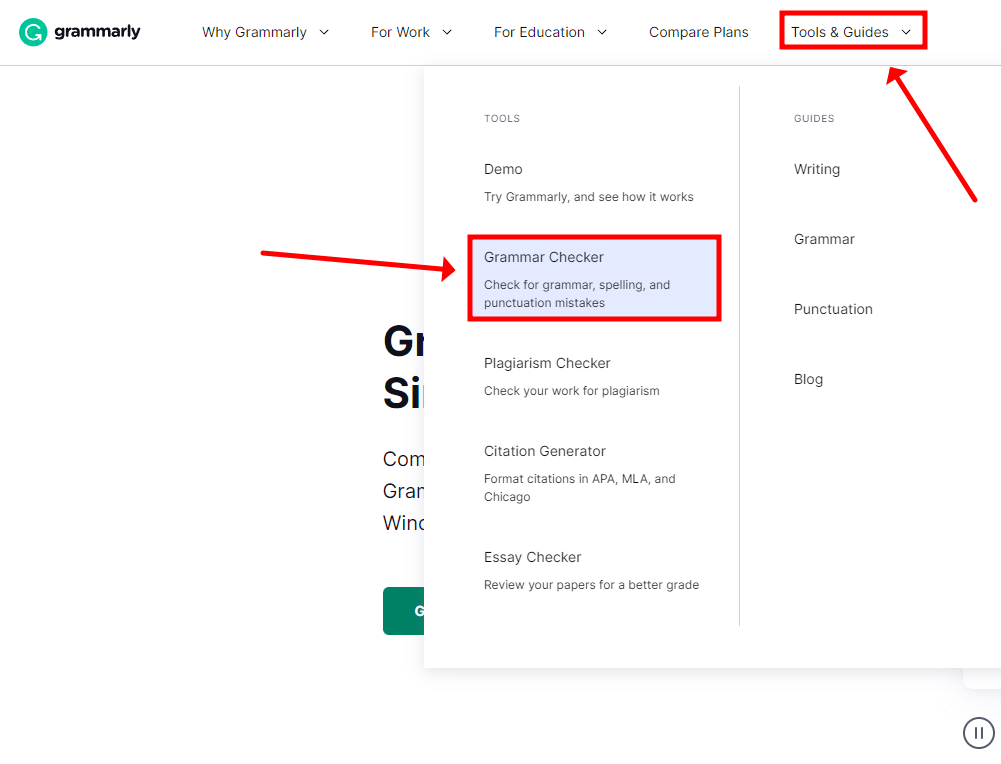The height and width of the screenshot is (764, 1001).
Task: Click "Format citations in APA, MLA, and Chicago"
Action: coord(580,488)
